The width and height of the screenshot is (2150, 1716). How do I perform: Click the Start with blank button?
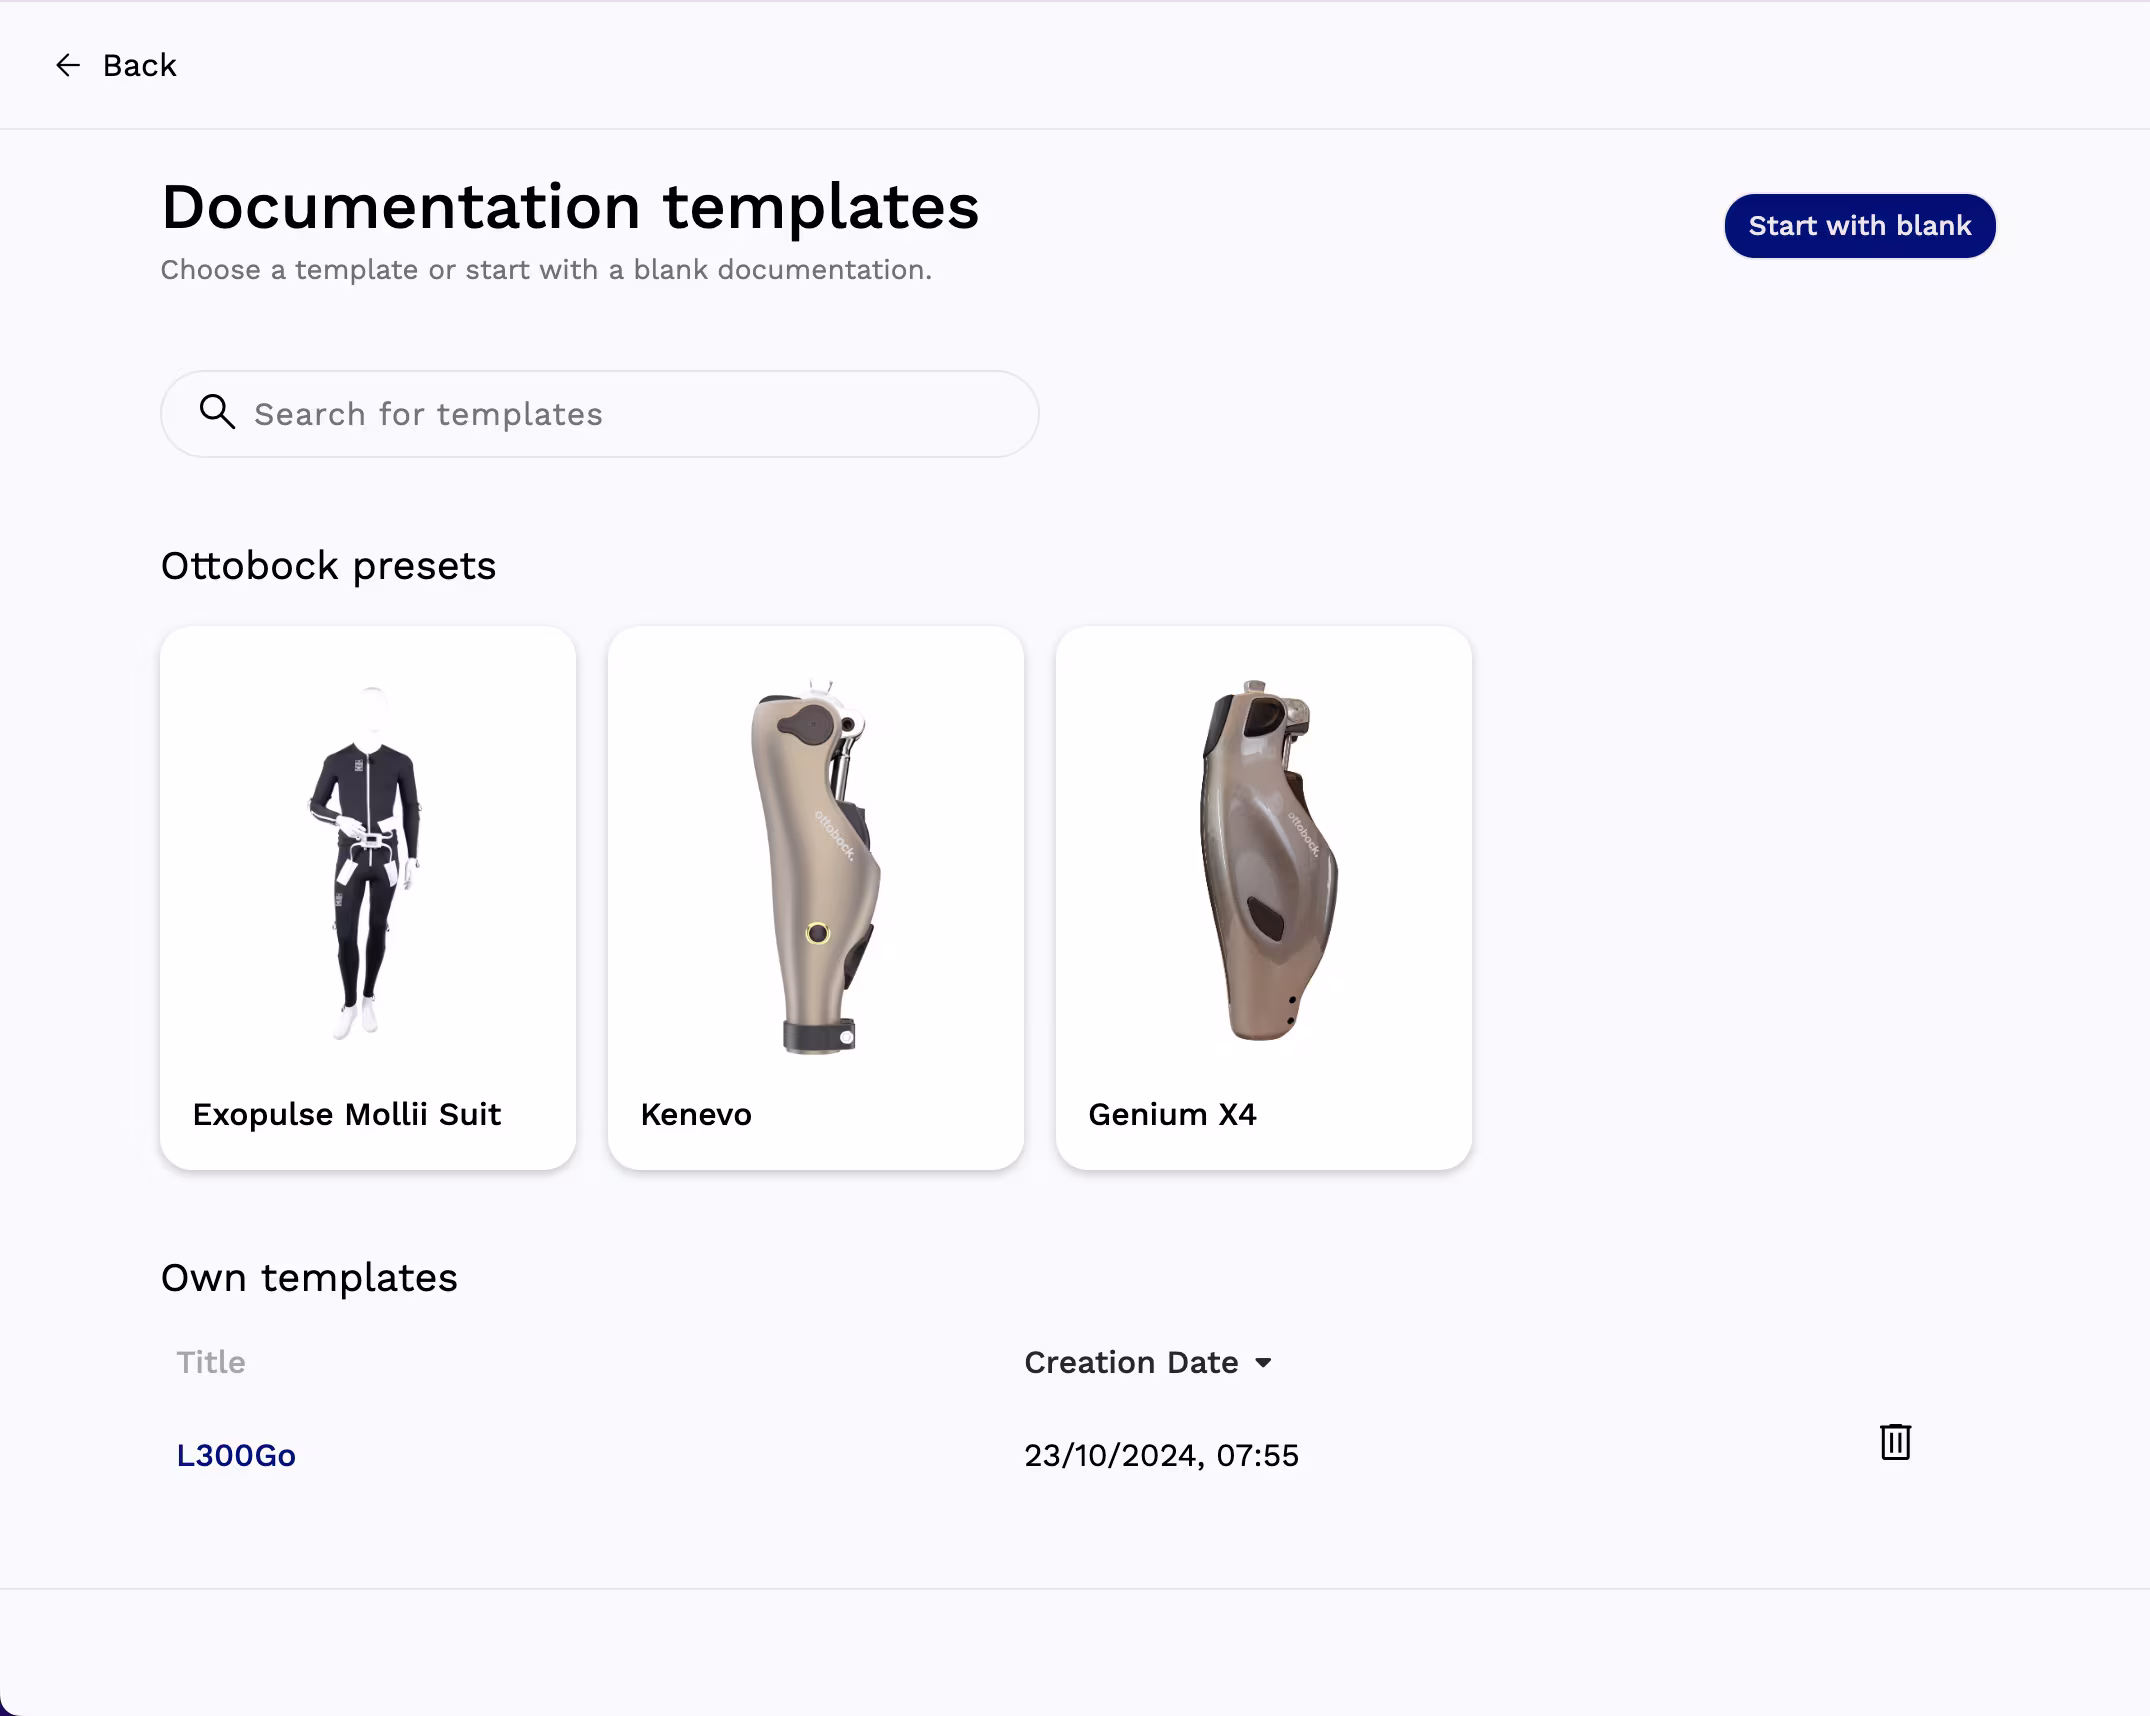pos(1859,226)
